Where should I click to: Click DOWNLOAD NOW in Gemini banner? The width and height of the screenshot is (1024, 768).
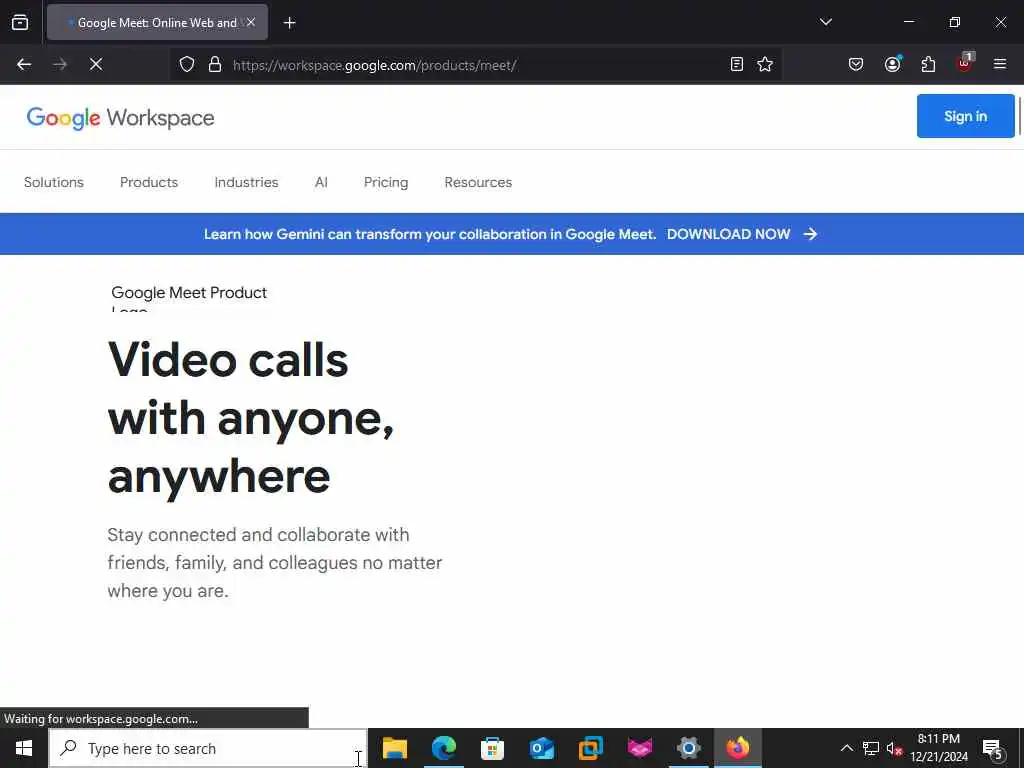728,234
